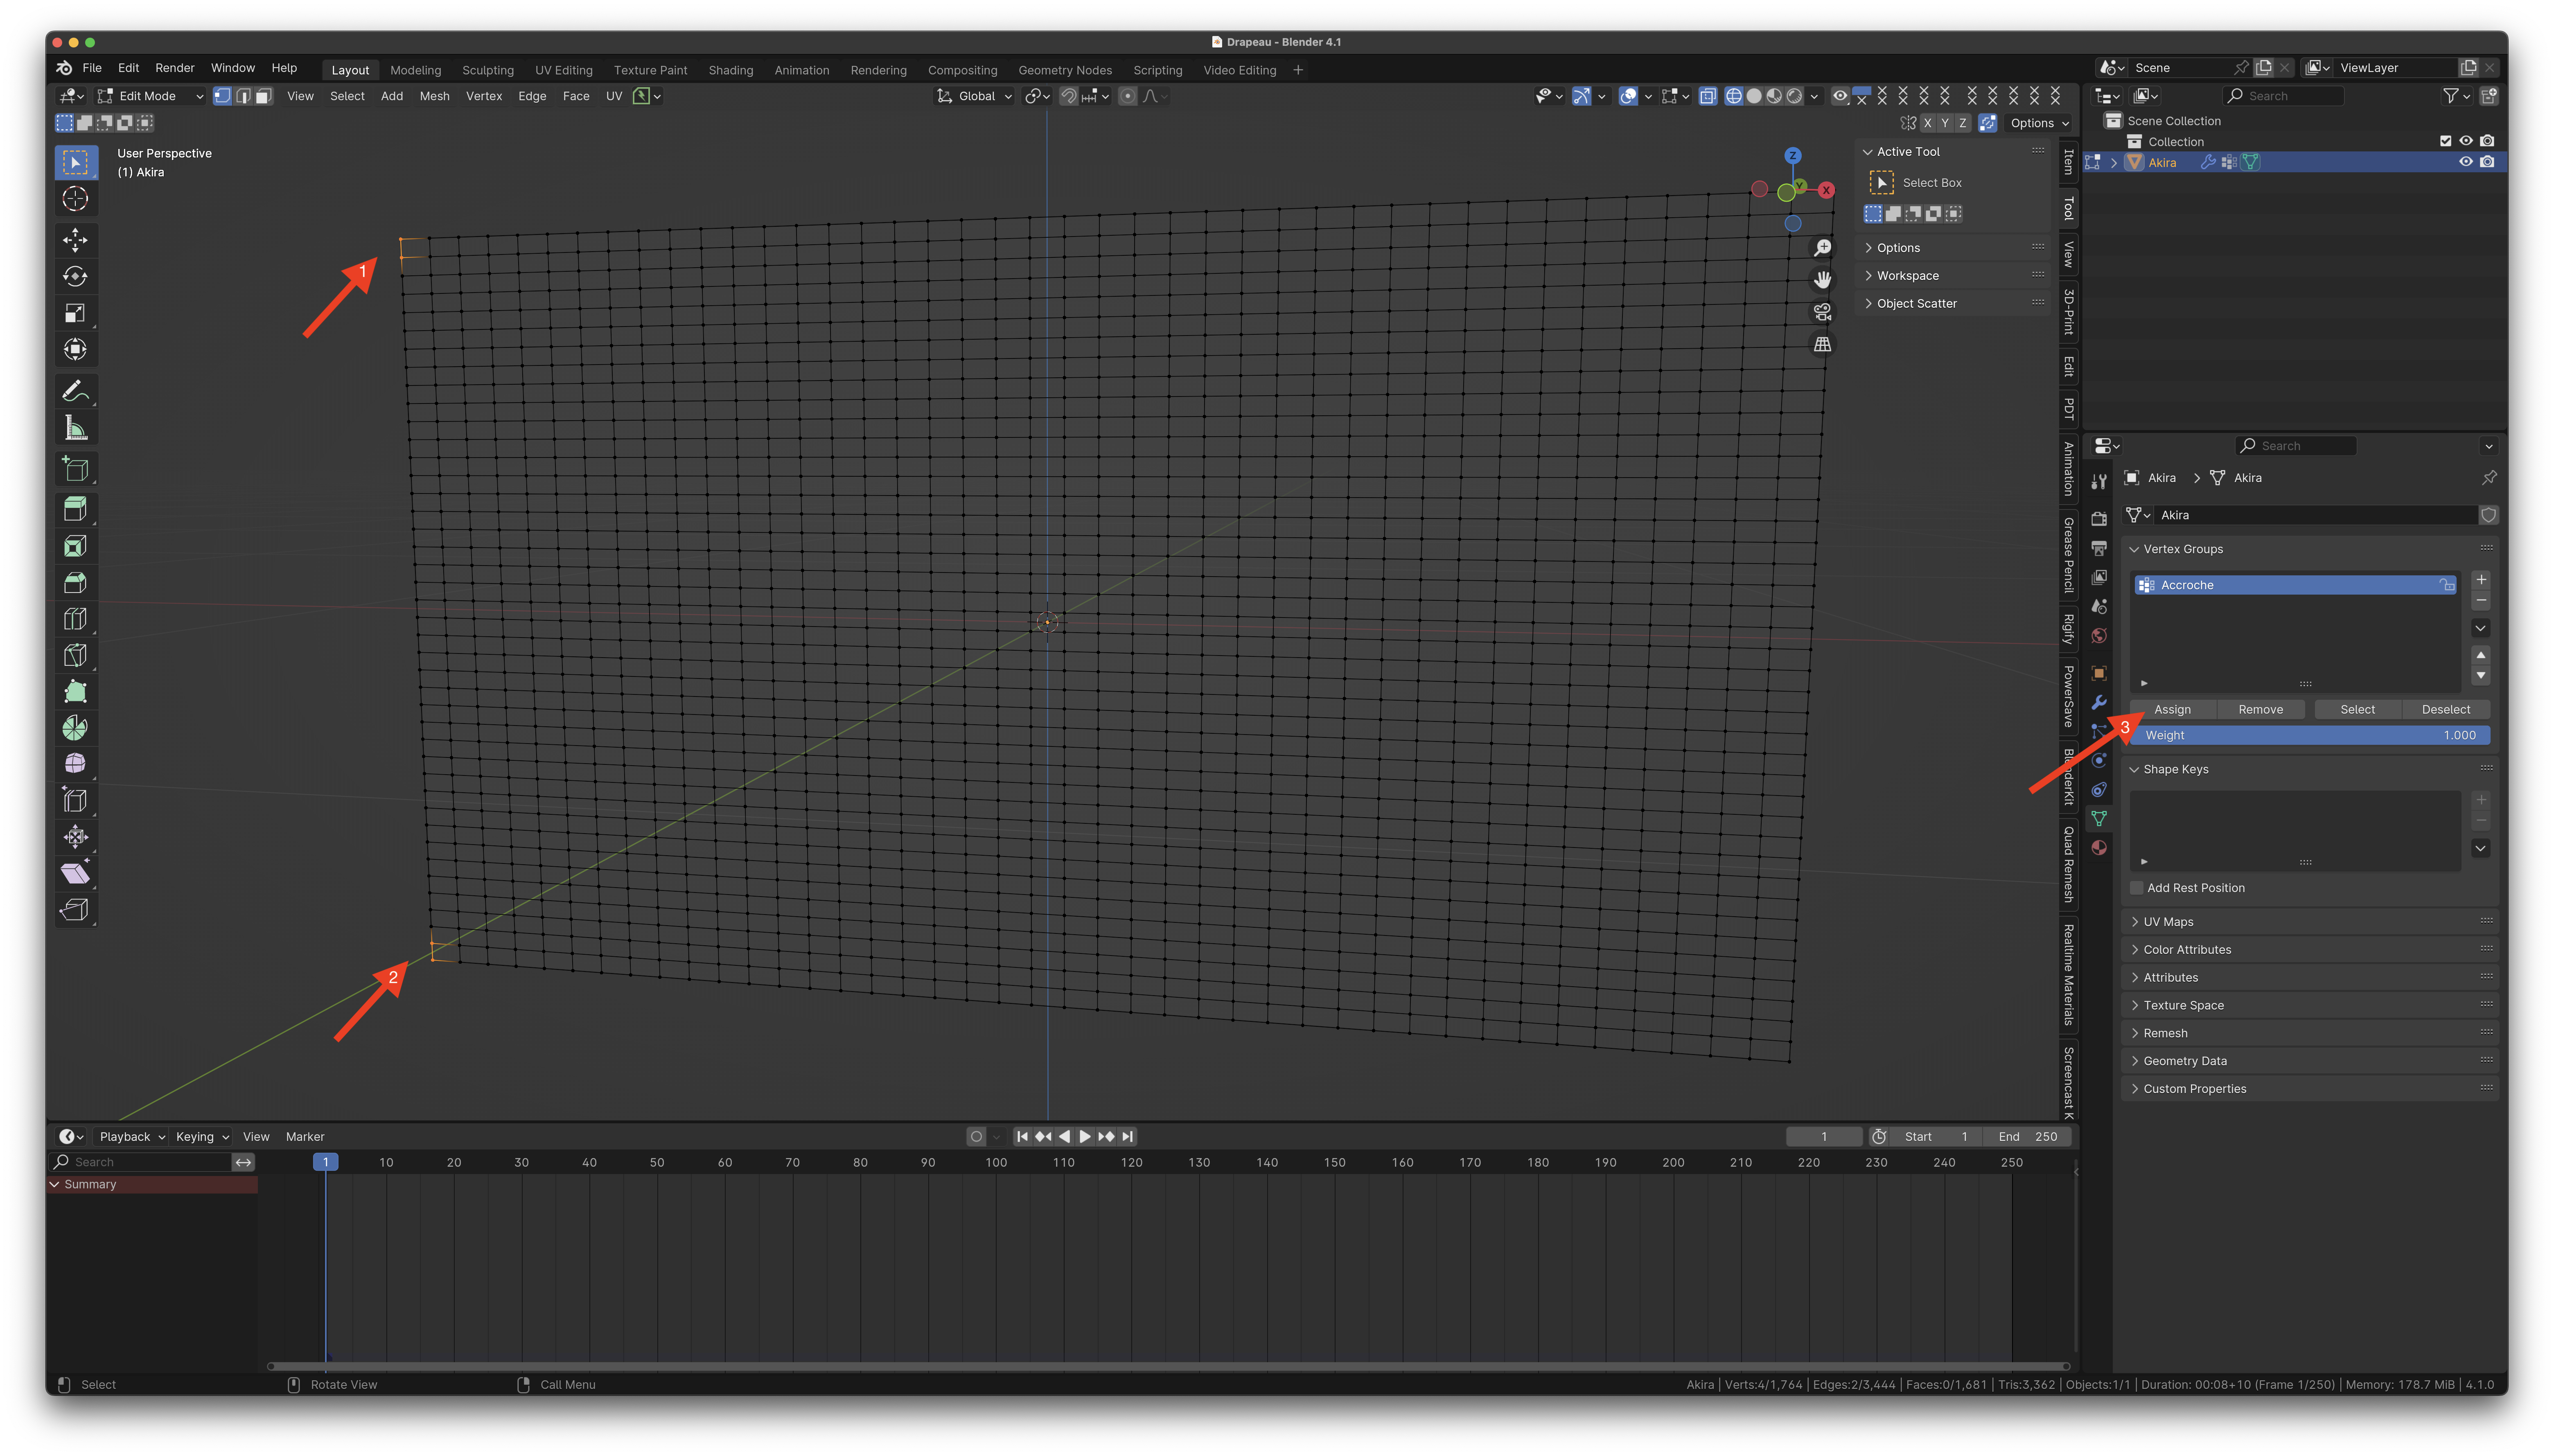
Task: Select the Spin tool
Action: pos(75,728)
